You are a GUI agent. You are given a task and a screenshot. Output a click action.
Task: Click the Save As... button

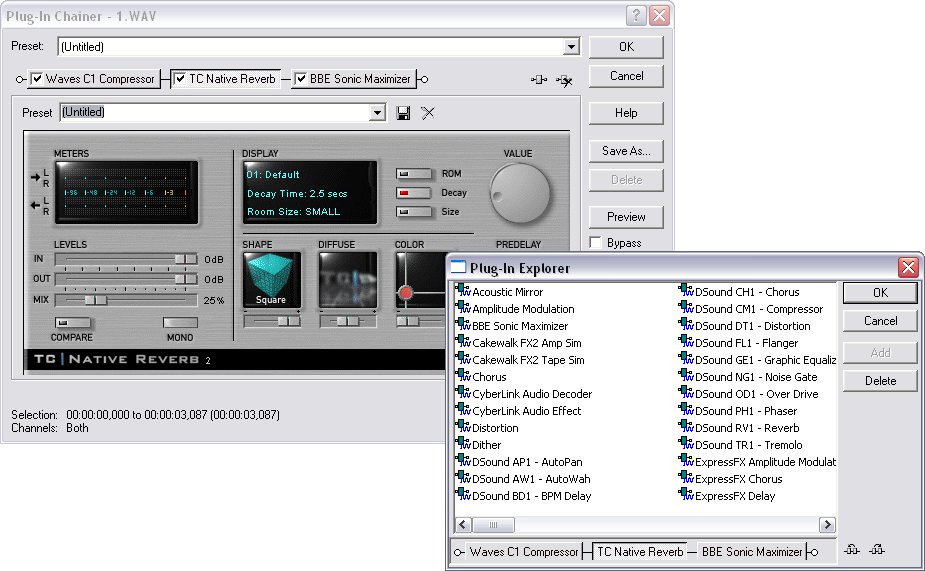pos(626,151)
